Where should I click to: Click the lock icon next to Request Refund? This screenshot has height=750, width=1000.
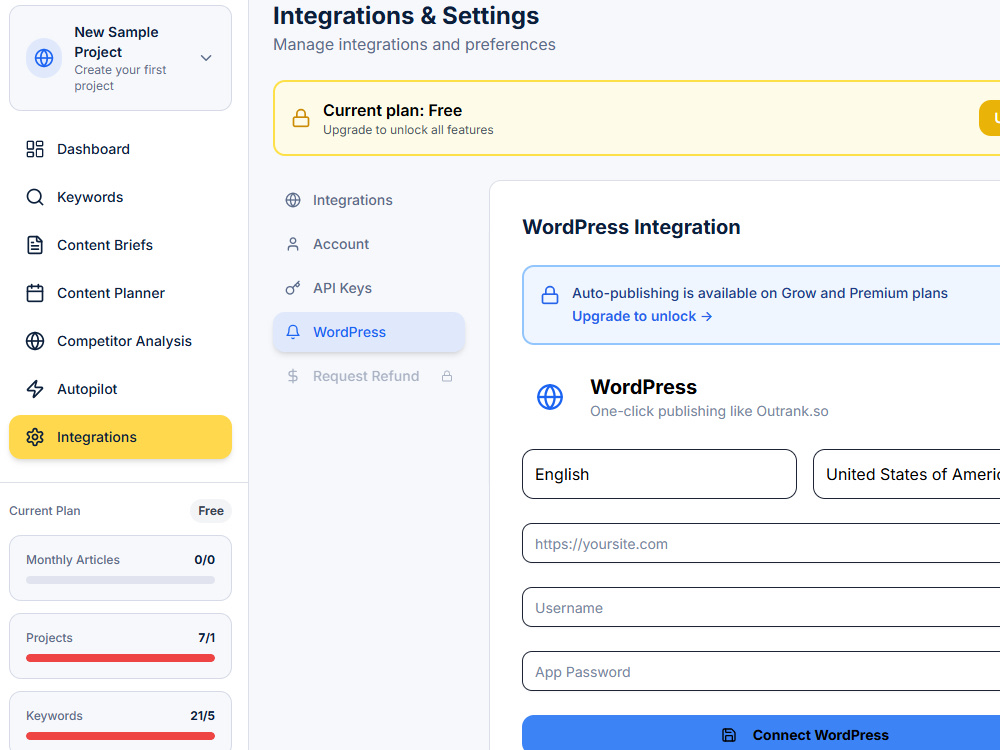[447, 376]
